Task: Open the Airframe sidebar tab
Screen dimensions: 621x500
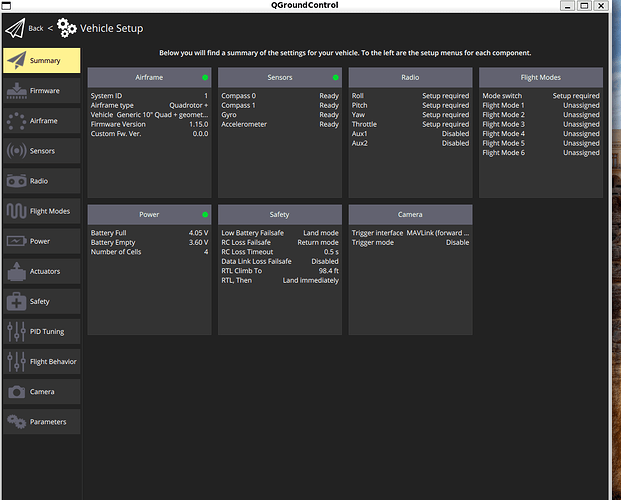Action: click(x=42, y=121)
